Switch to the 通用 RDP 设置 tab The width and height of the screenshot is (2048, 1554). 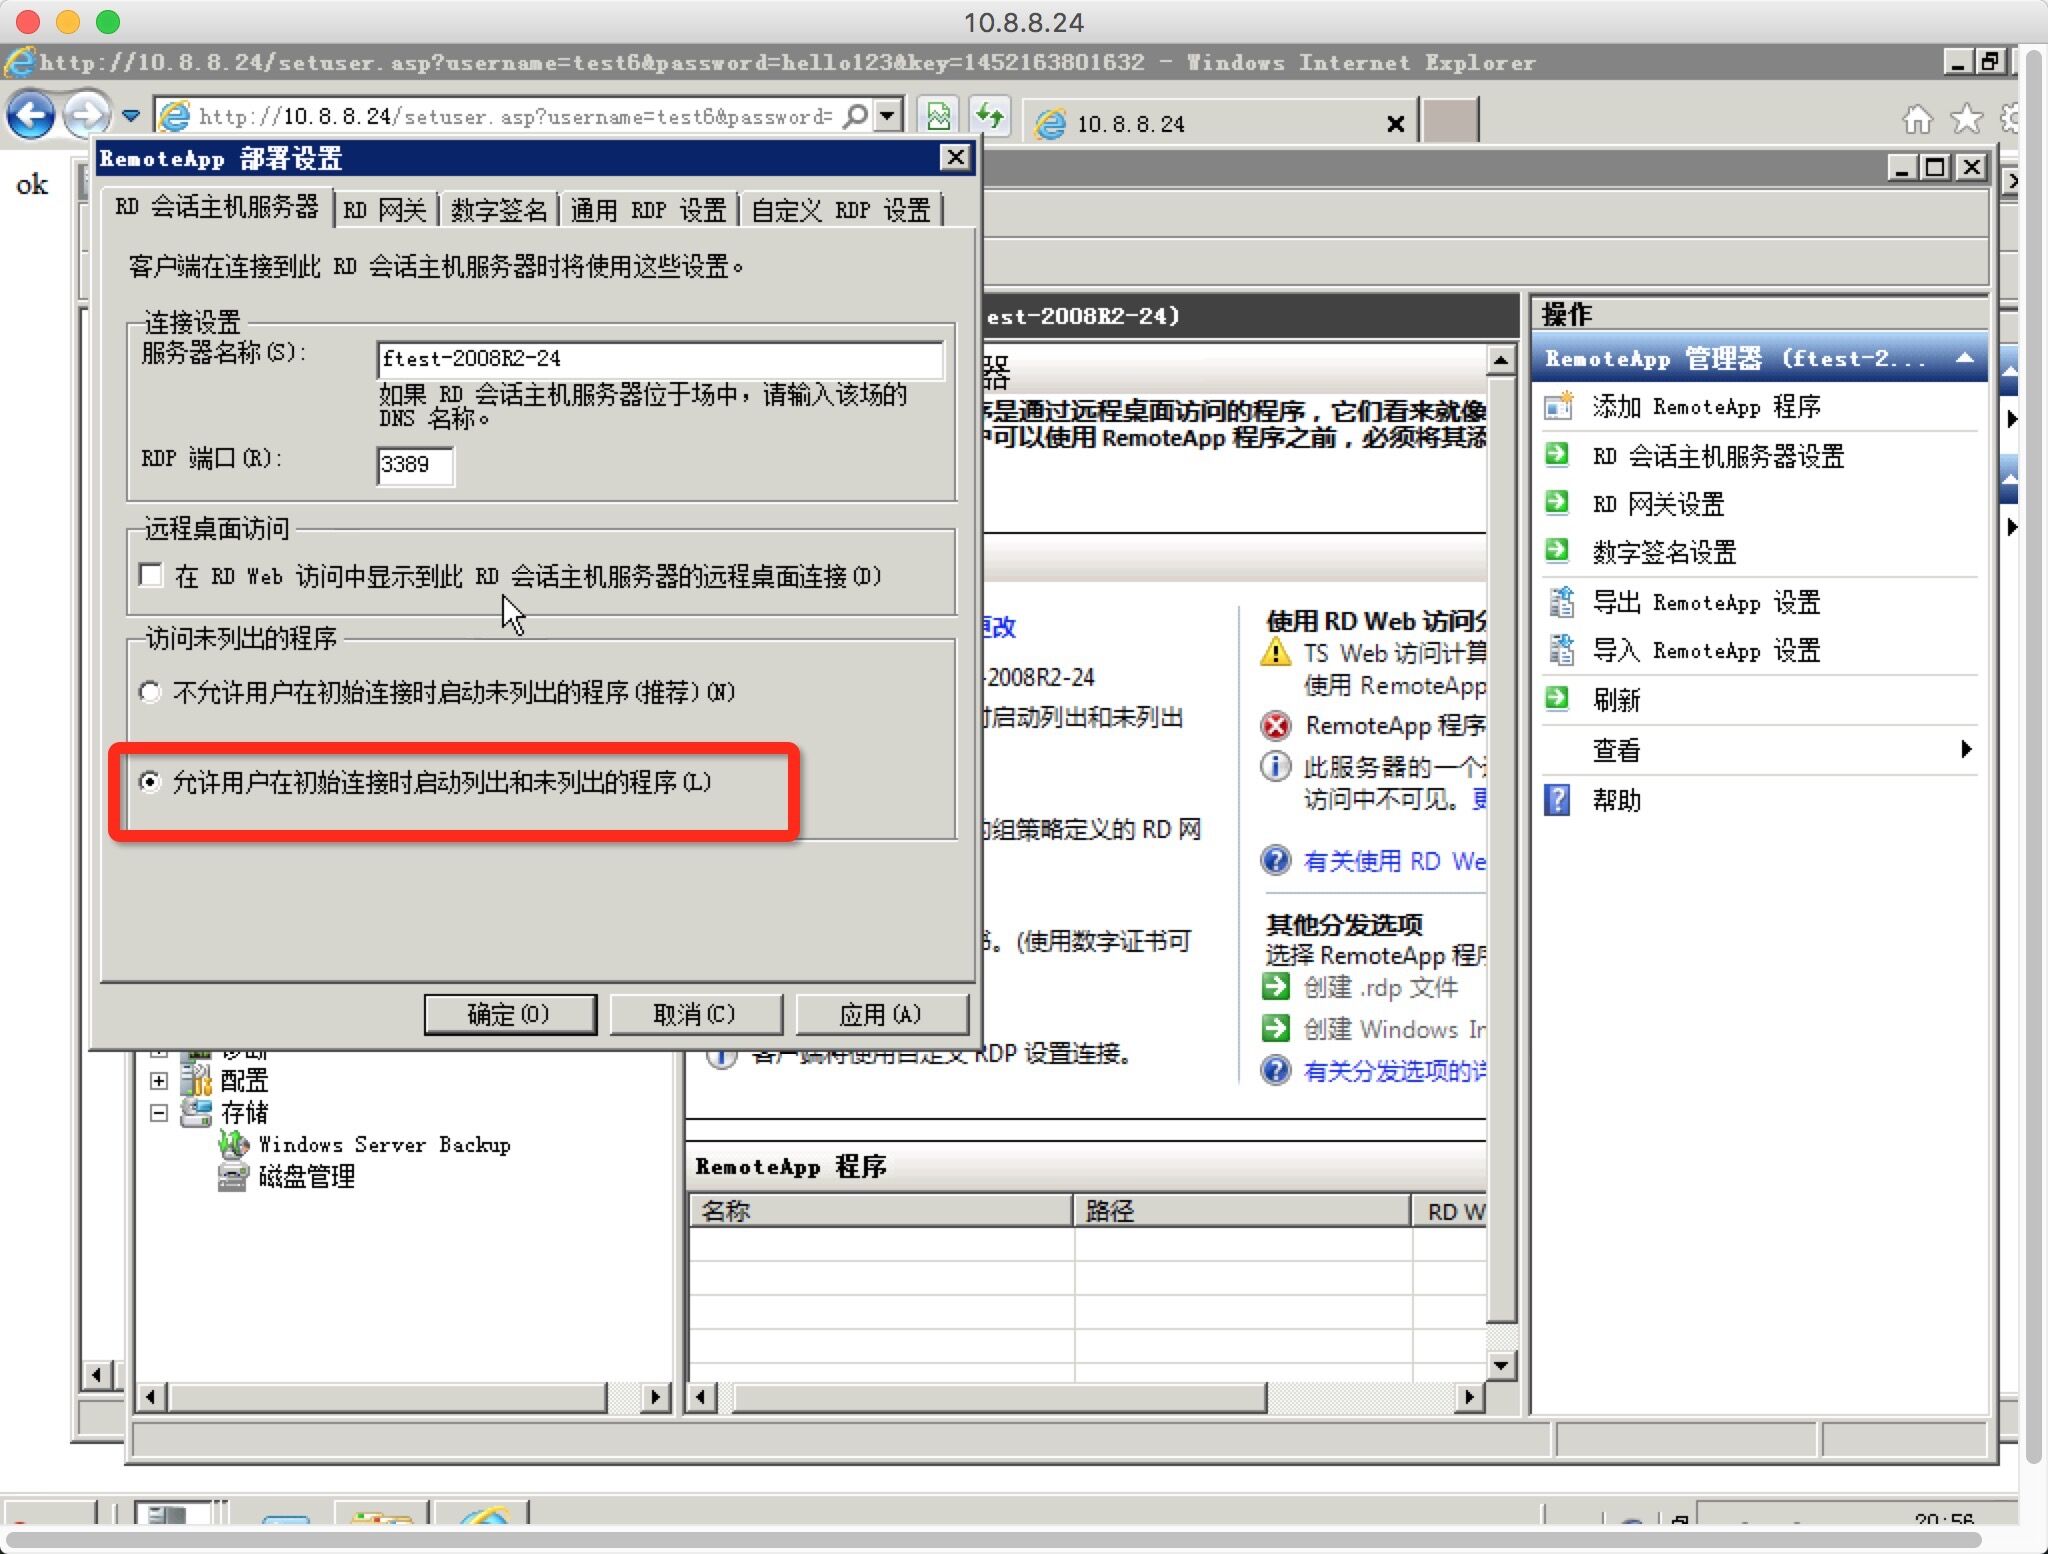648,210
